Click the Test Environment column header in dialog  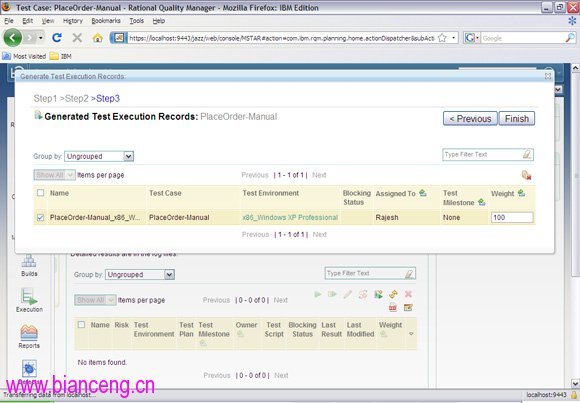[x=270, y=193]
